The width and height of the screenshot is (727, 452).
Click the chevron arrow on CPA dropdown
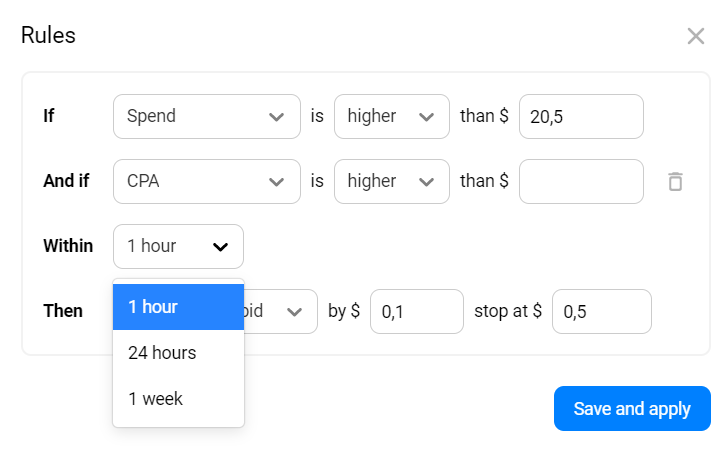(277, 182)
